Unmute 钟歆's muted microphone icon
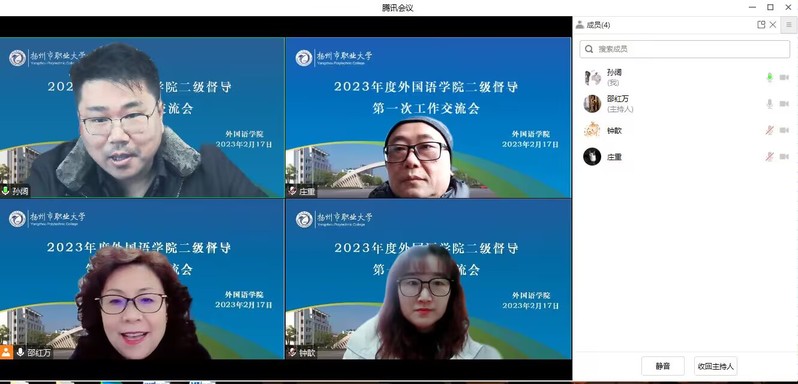 tap(770, 130)
